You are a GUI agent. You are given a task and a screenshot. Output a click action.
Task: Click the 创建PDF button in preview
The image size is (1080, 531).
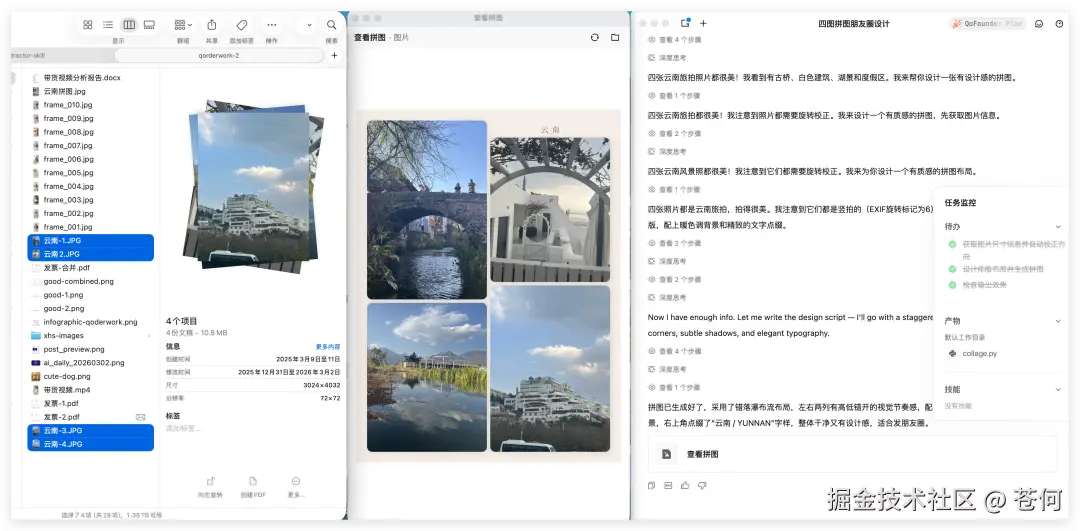coord(253,487)
